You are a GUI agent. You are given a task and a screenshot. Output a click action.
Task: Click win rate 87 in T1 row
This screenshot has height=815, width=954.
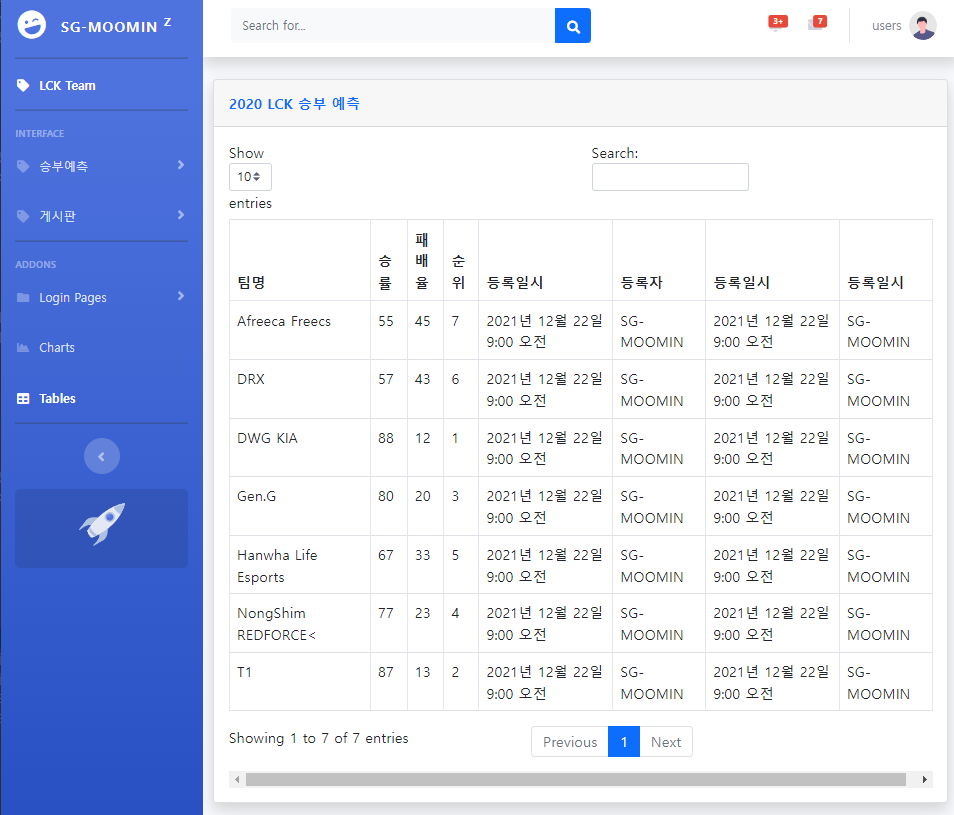click(386, 672)
